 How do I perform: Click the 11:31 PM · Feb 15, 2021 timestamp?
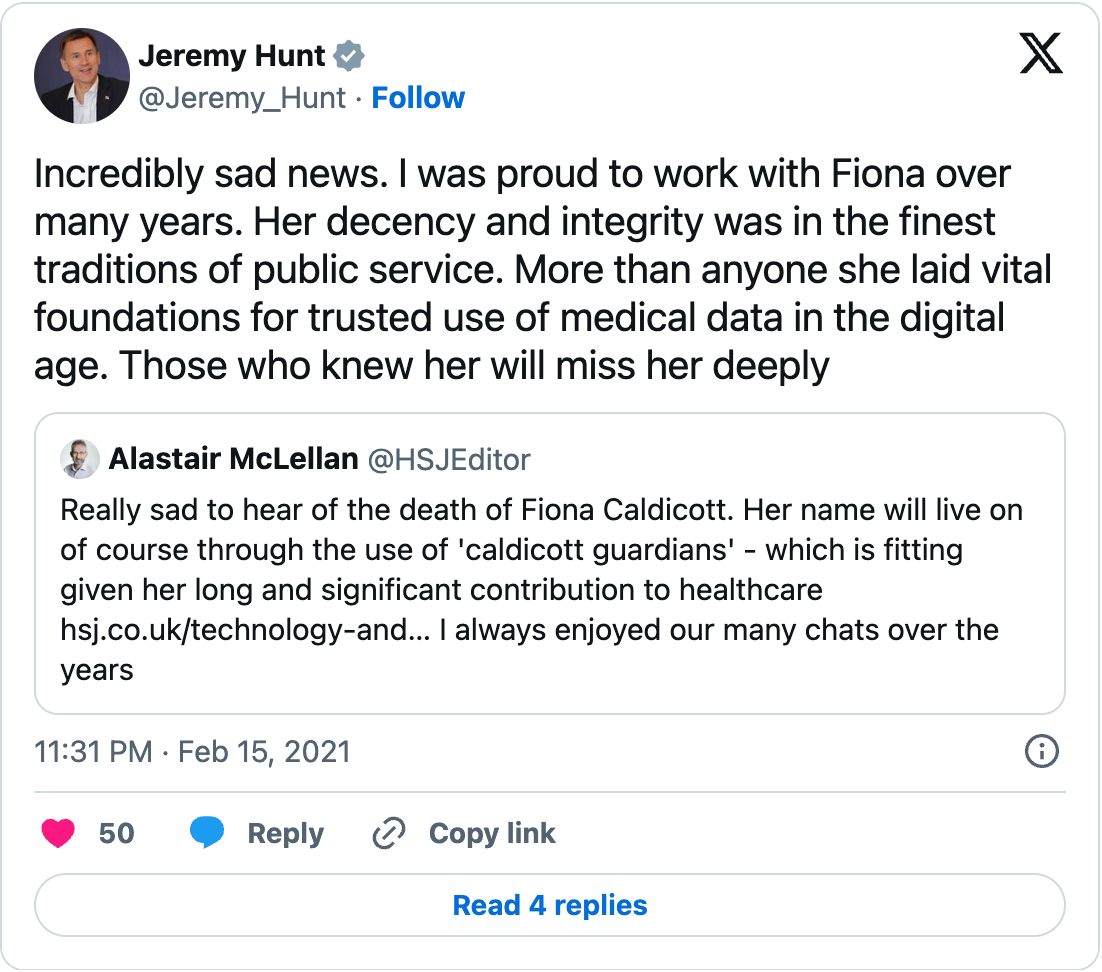193,751
